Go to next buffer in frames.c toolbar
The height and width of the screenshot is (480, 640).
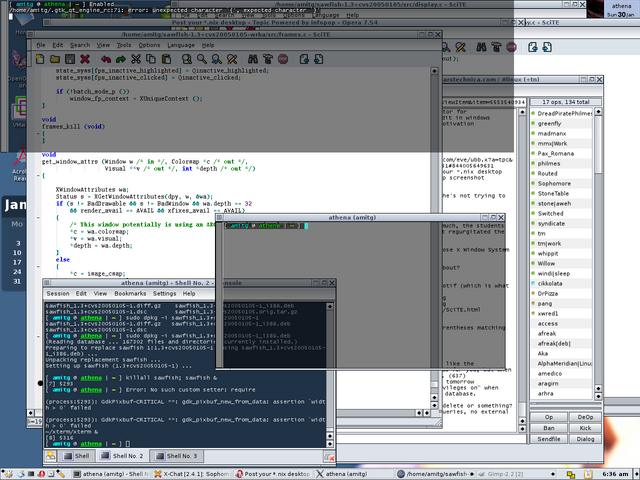click(x=319, y=59)
